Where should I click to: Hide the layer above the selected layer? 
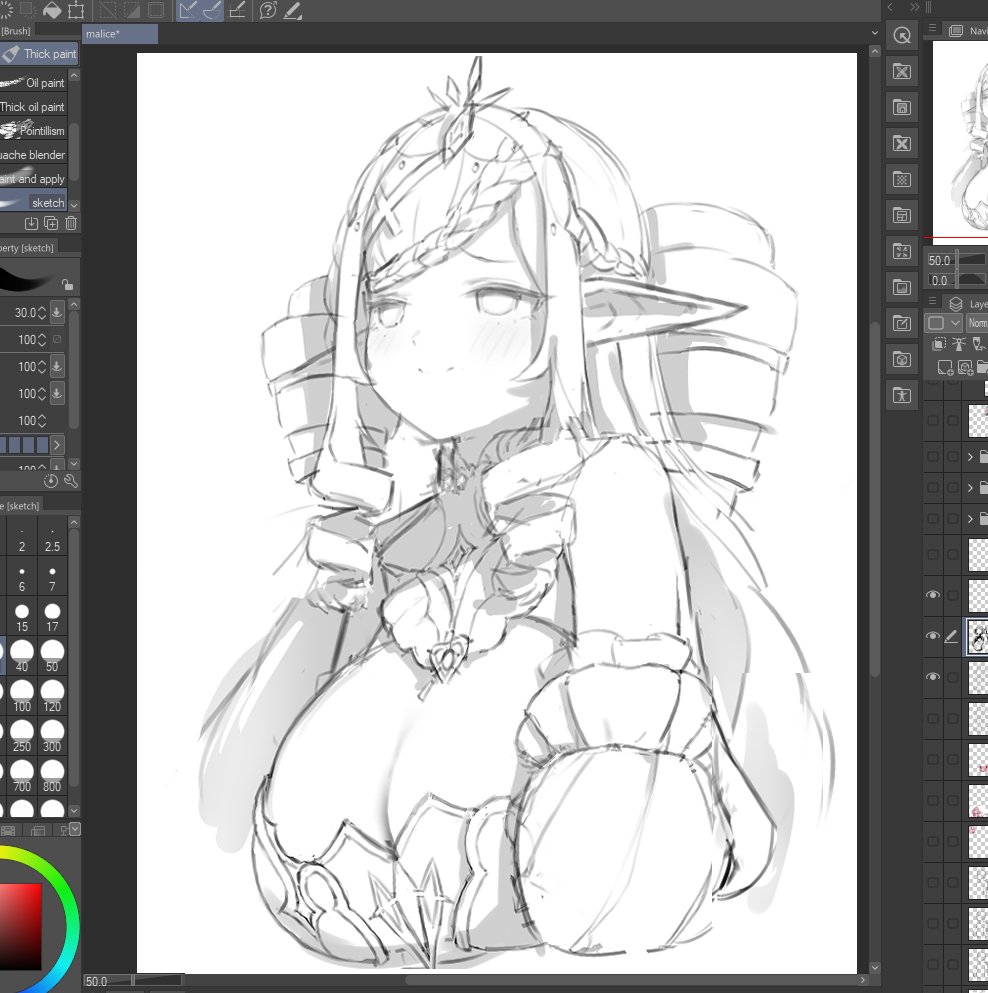pos(932,595)
